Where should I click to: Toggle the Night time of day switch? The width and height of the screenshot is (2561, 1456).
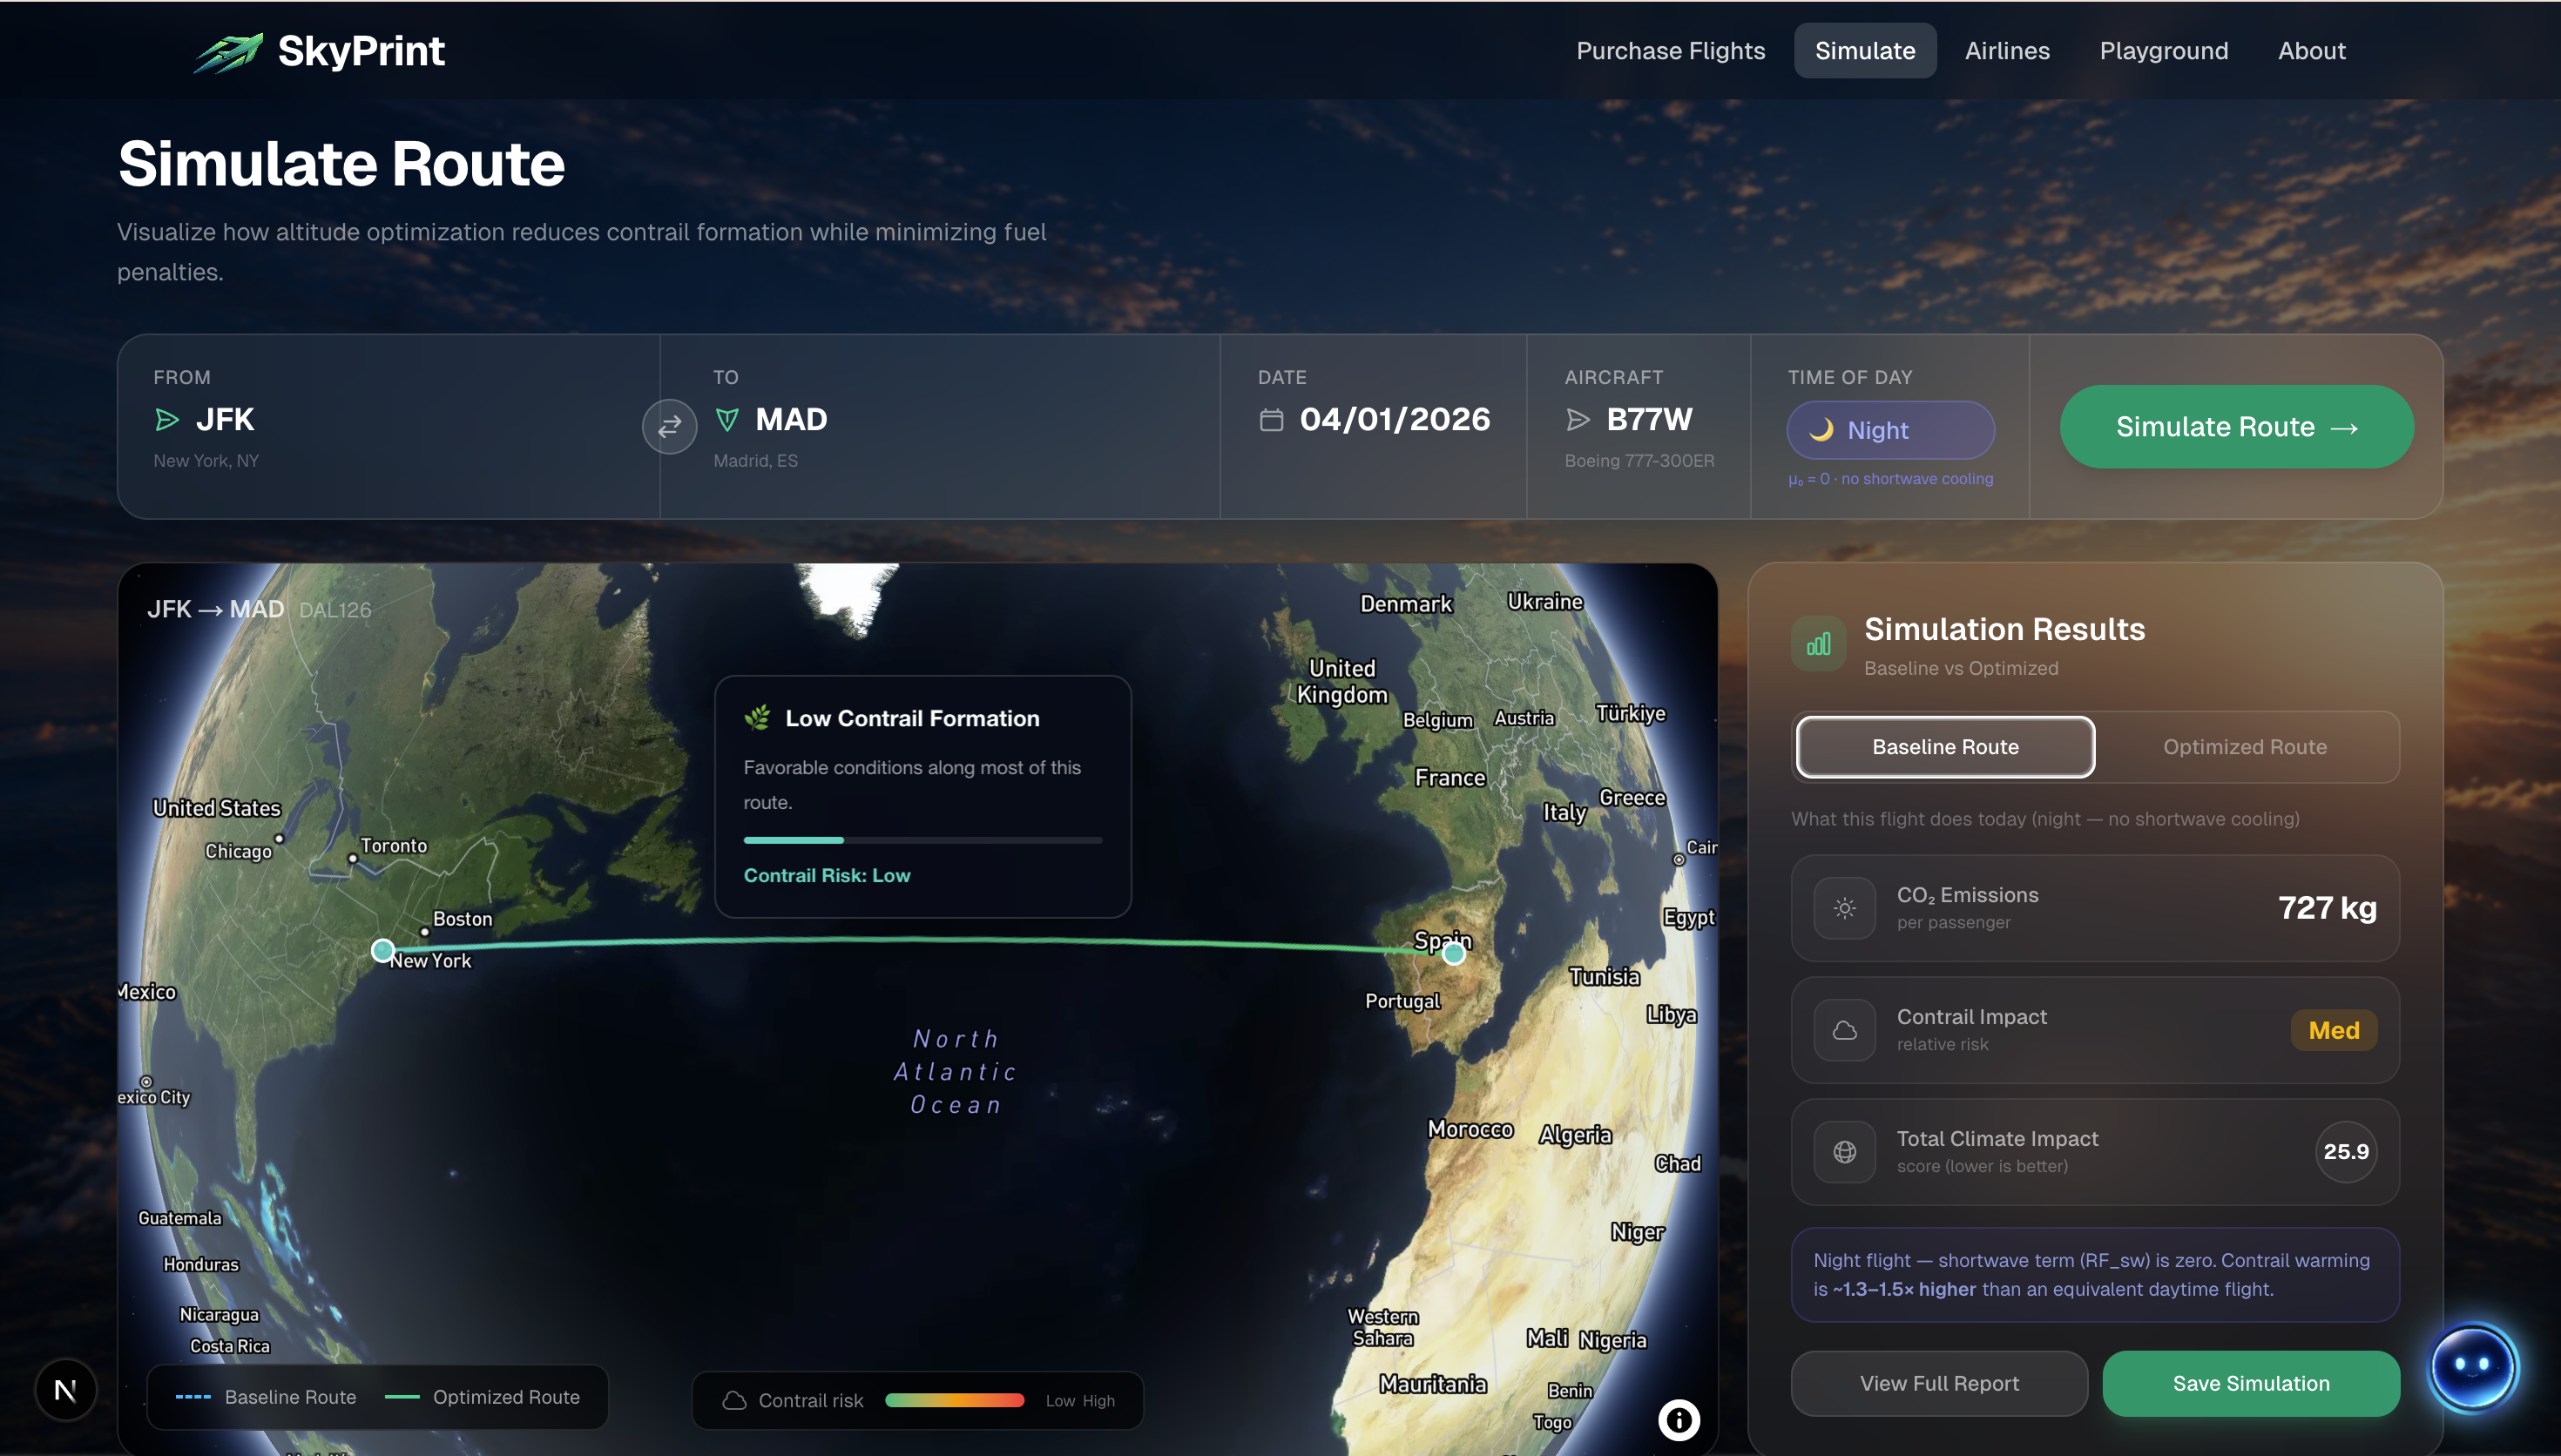1890,430
